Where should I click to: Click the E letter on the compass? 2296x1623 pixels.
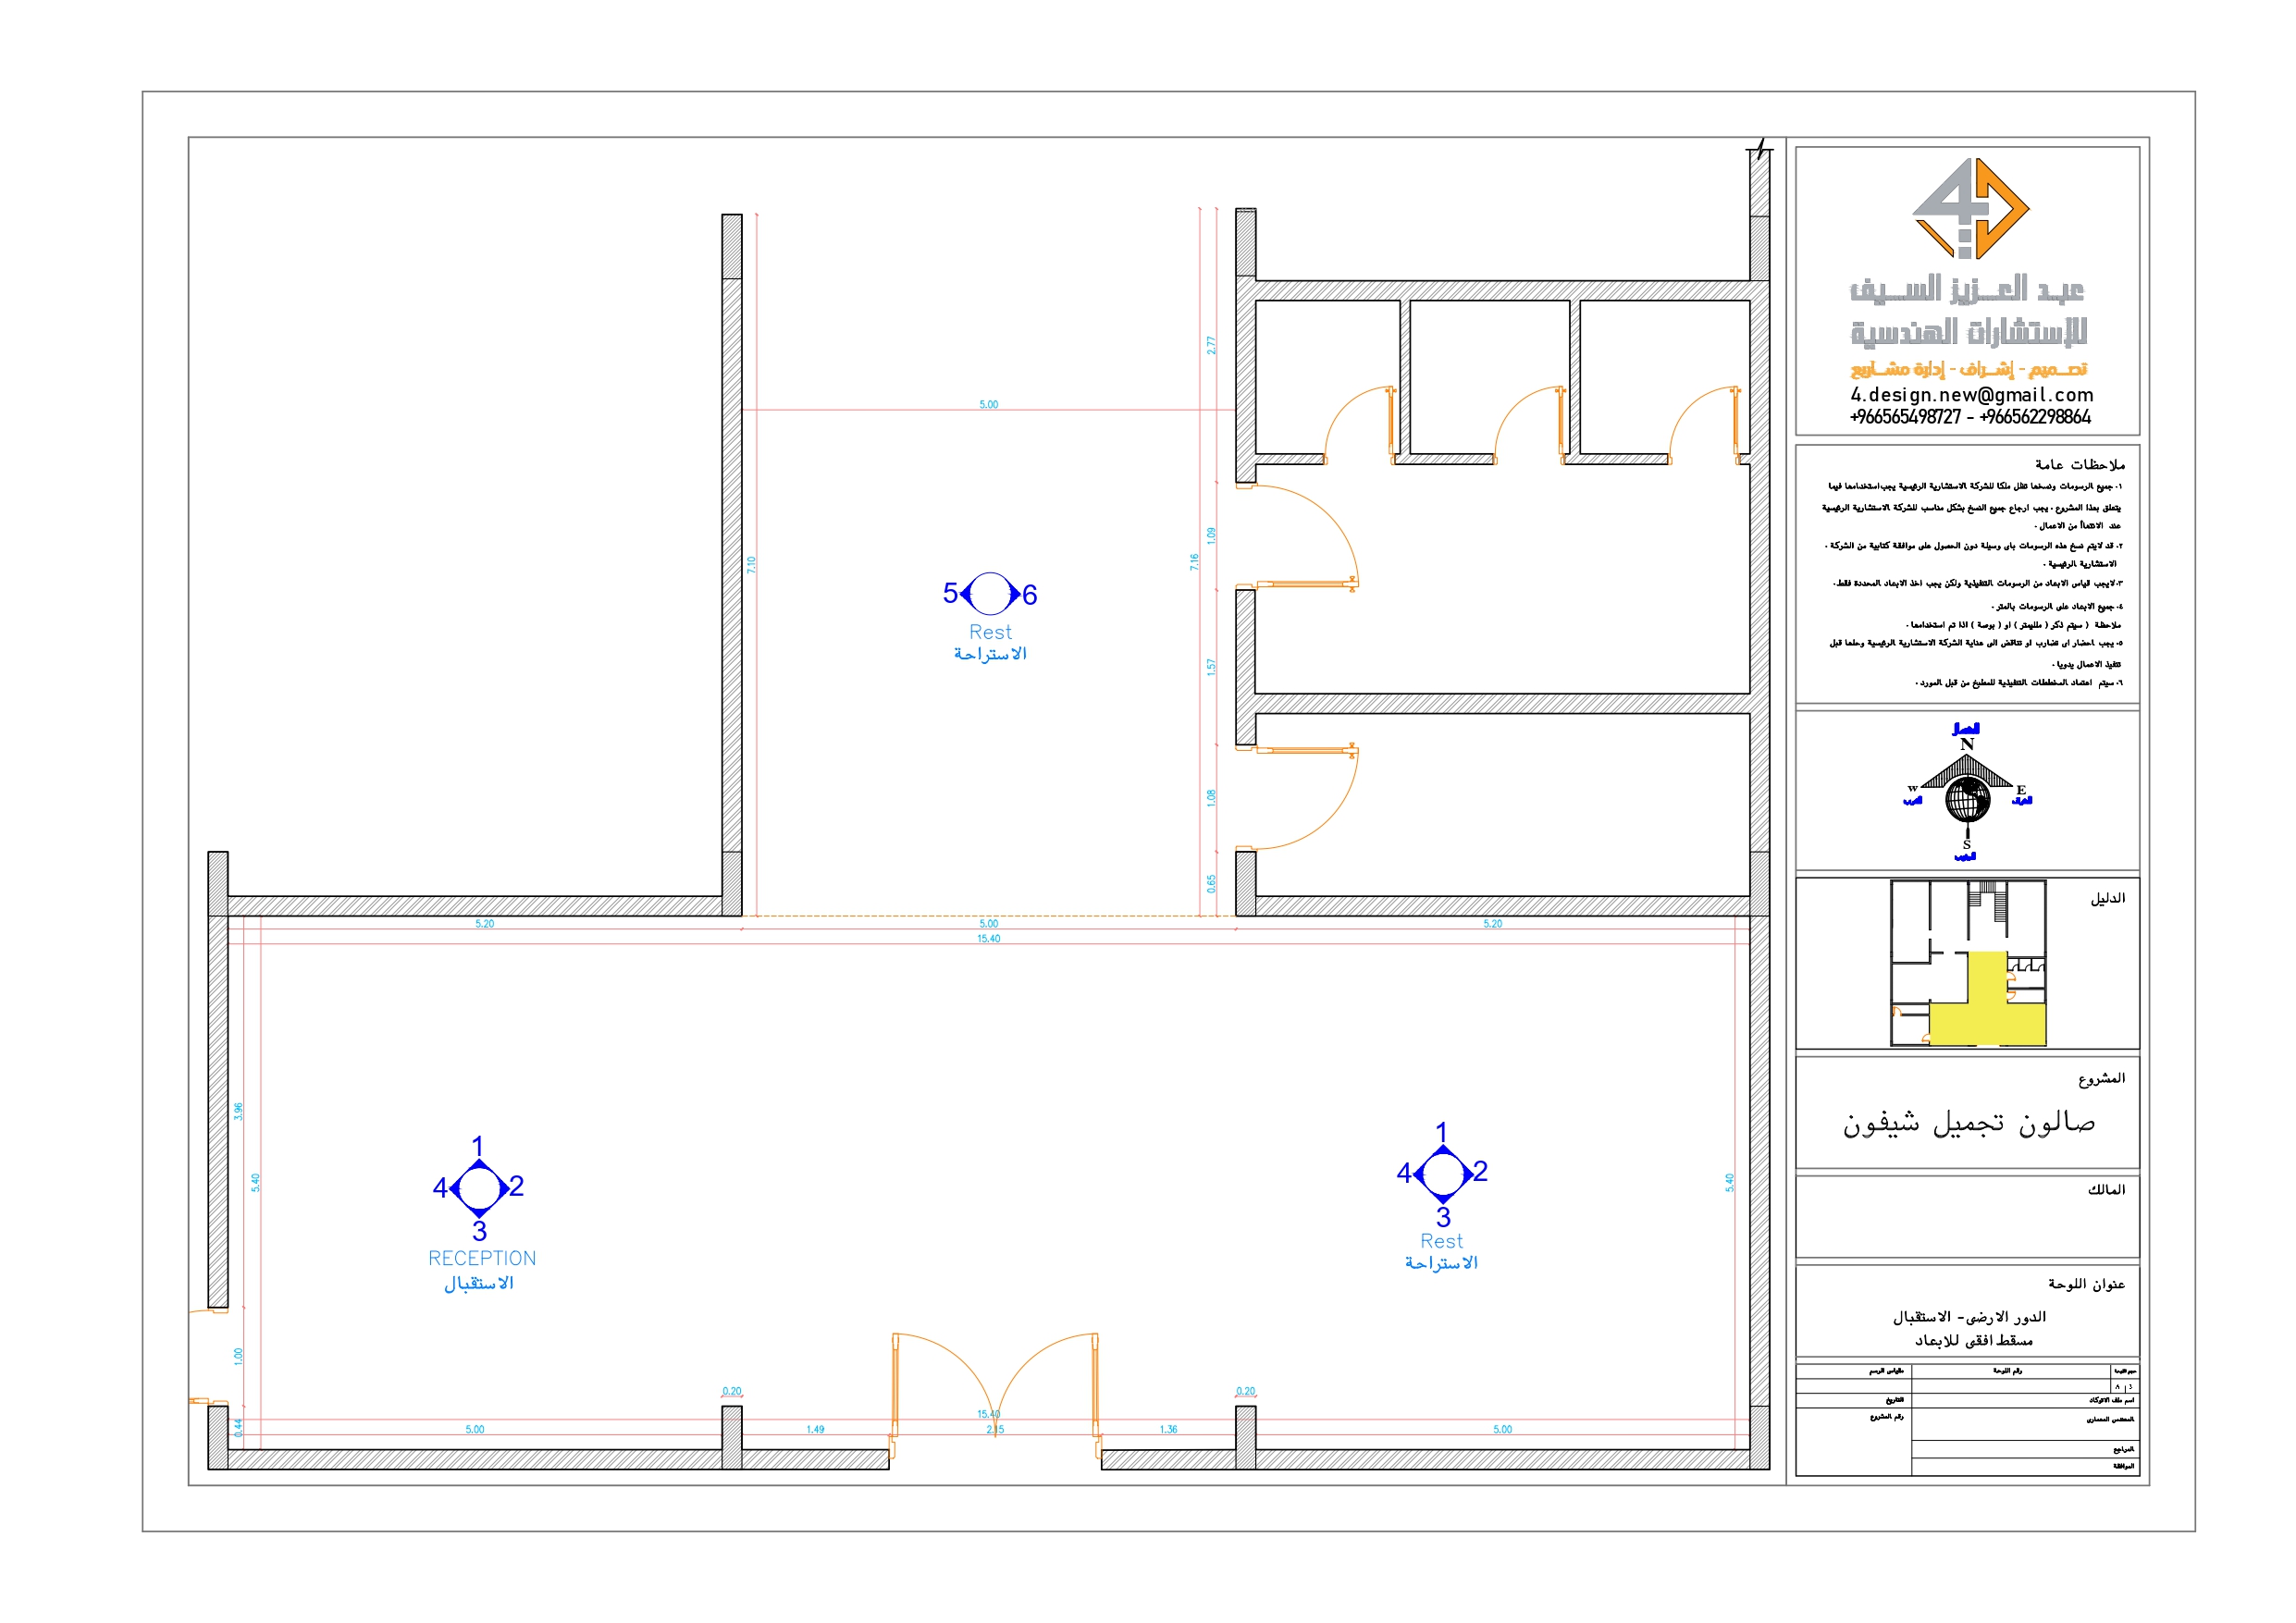pyautogui.click(x=2021, y=790)
